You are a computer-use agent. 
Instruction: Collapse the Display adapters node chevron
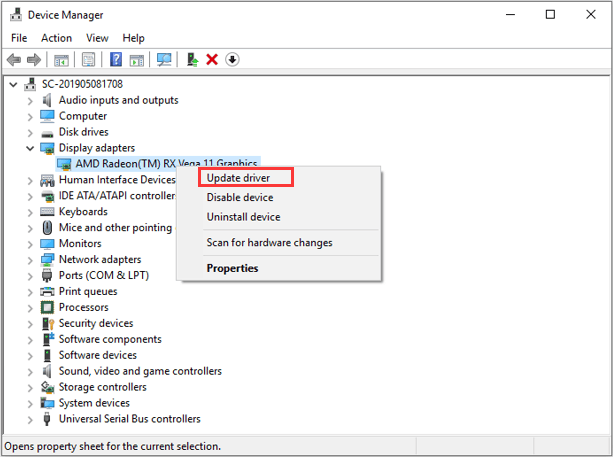click(x=30, y=149)
